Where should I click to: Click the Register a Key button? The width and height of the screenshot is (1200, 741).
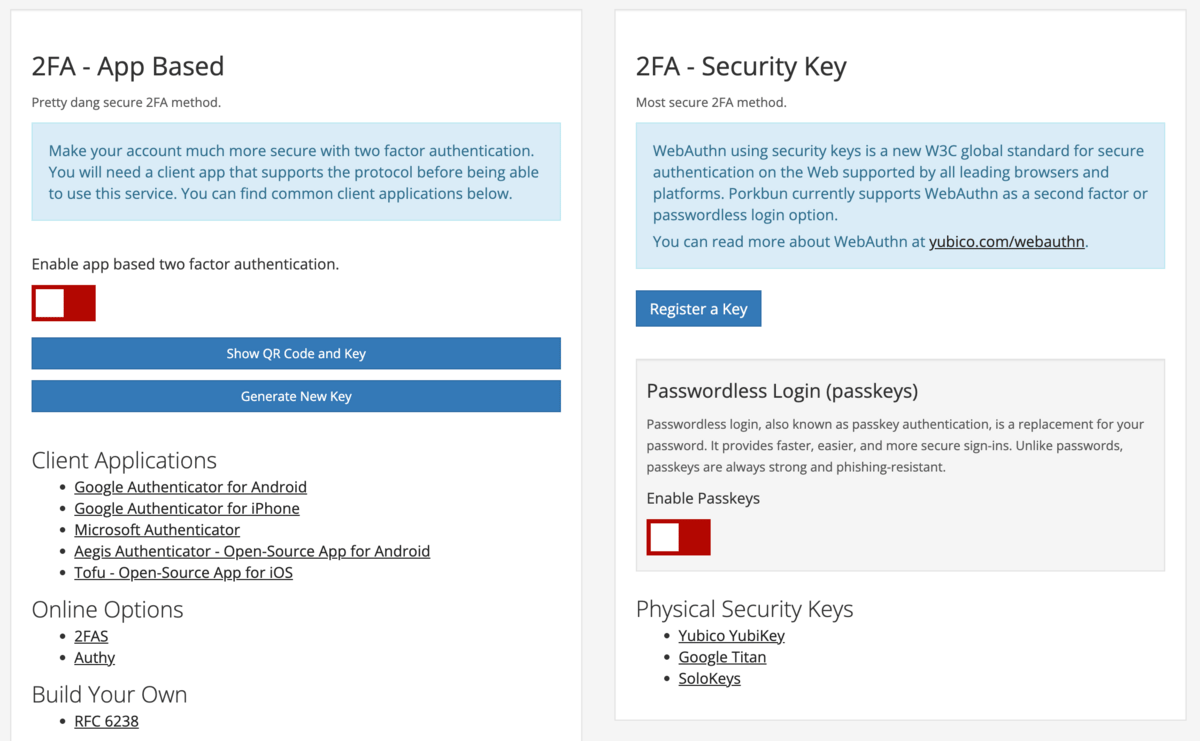[698, 309]
